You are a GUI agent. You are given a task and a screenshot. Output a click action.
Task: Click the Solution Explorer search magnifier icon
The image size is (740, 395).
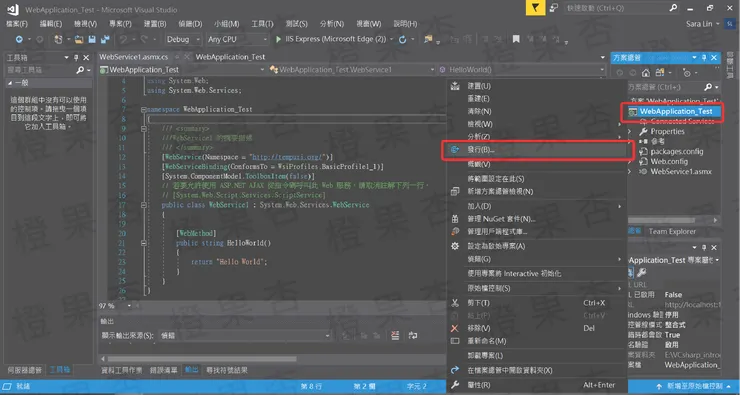coord(708,87)
